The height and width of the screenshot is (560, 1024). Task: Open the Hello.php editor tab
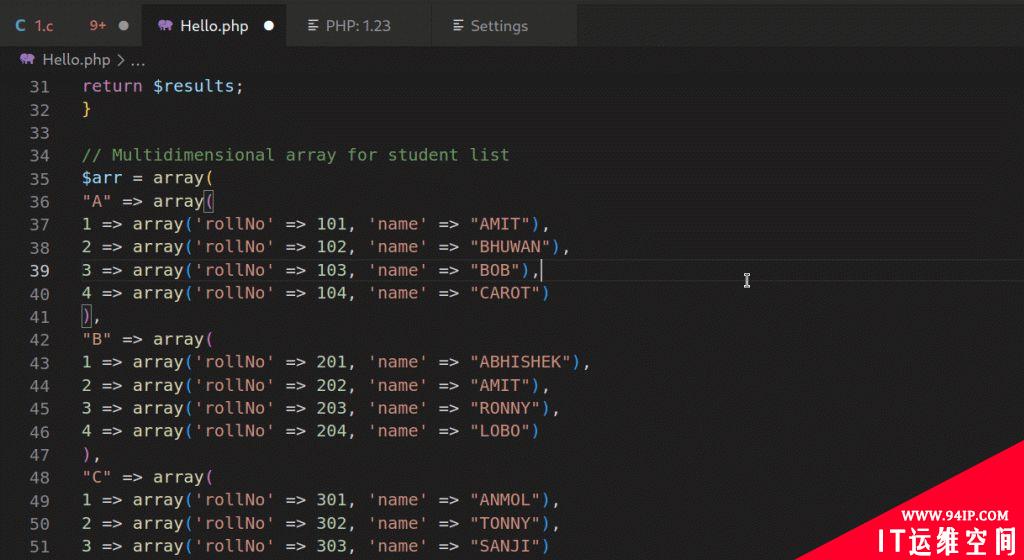[214, 26]
